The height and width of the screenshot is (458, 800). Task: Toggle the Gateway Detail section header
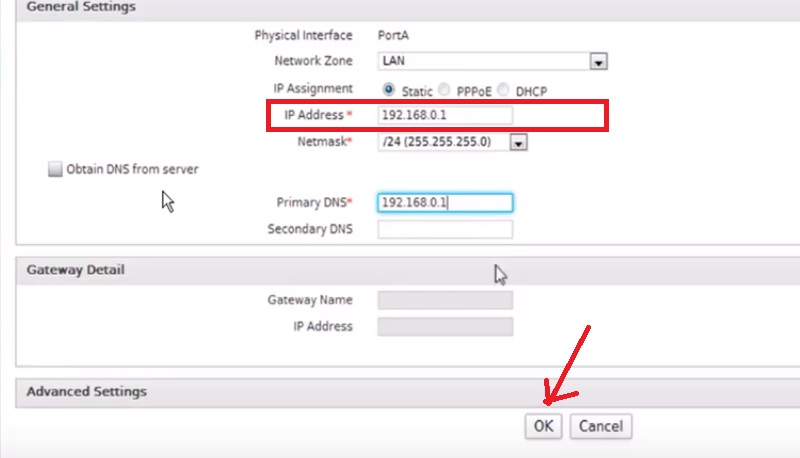(75, 270)
